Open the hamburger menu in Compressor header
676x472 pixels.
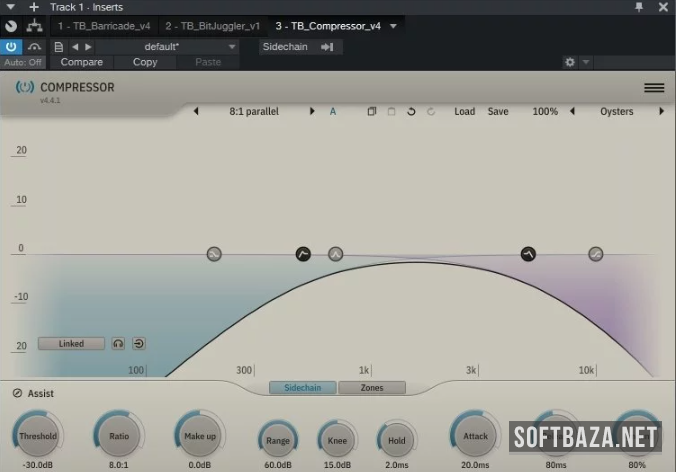tap(654, 88)
